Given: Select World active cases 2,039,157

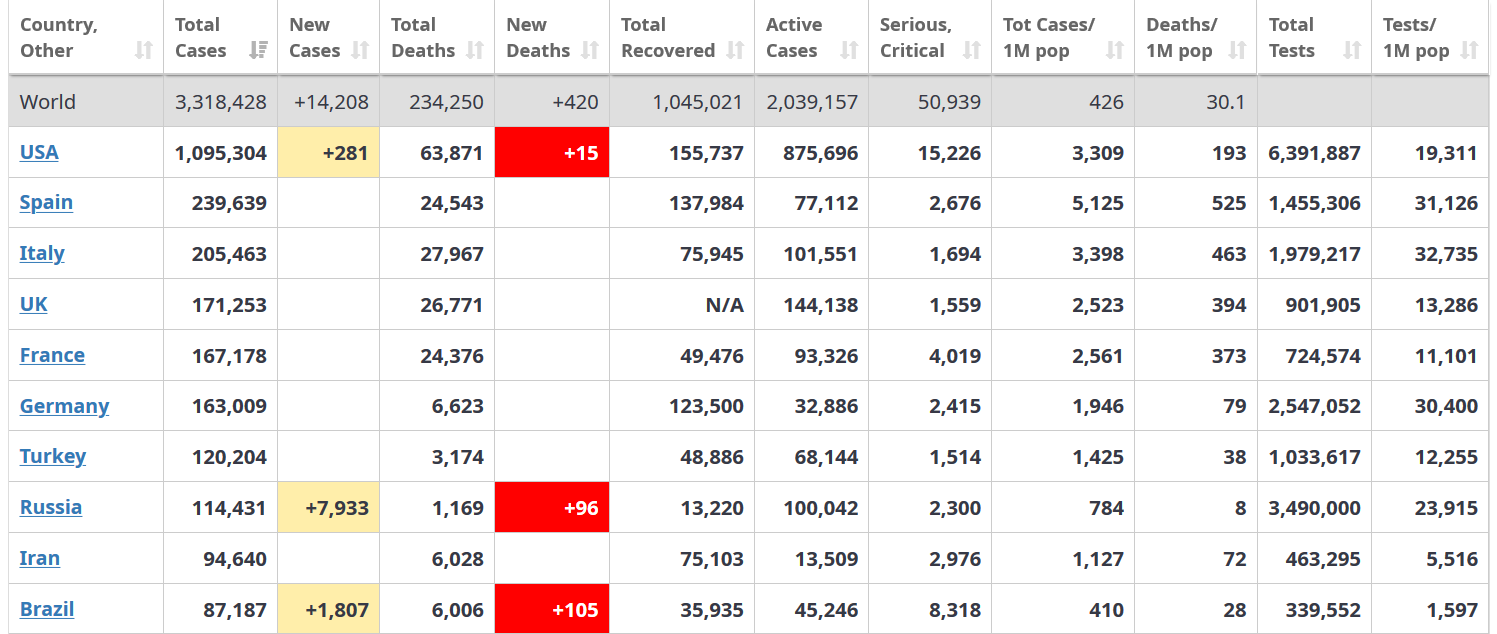Looking at the screenshot, I should [x=812, y=102].
